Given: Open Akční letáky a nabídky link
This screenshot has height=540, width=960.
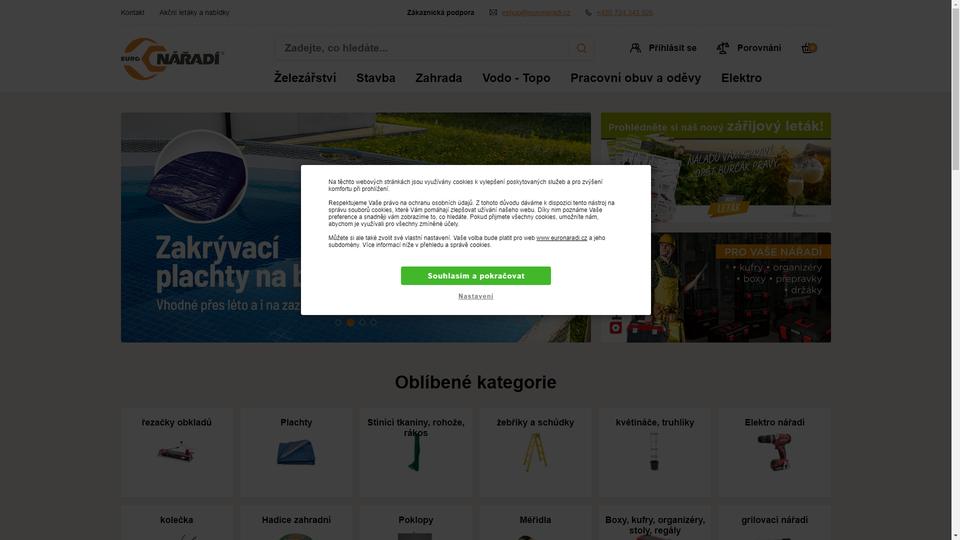Looking at the screenshot, I should pos(194,12).
